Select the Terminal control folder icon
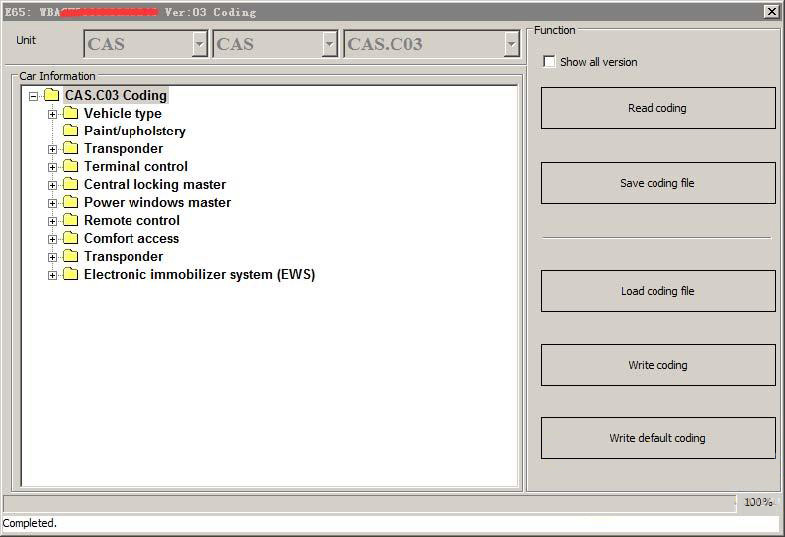785x537 pixels. [70, 167]
